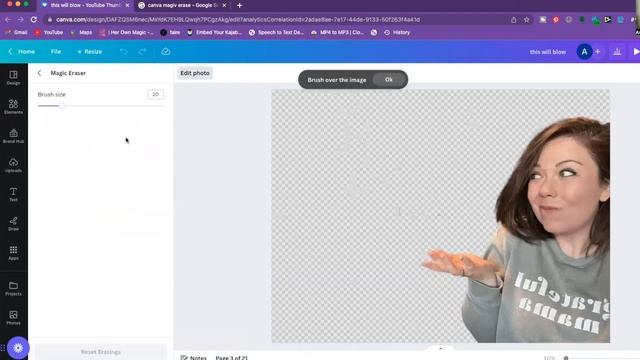Click Ok on brush prompt
This screenshot has width=640, height=360.
click(x=389, y=80)
